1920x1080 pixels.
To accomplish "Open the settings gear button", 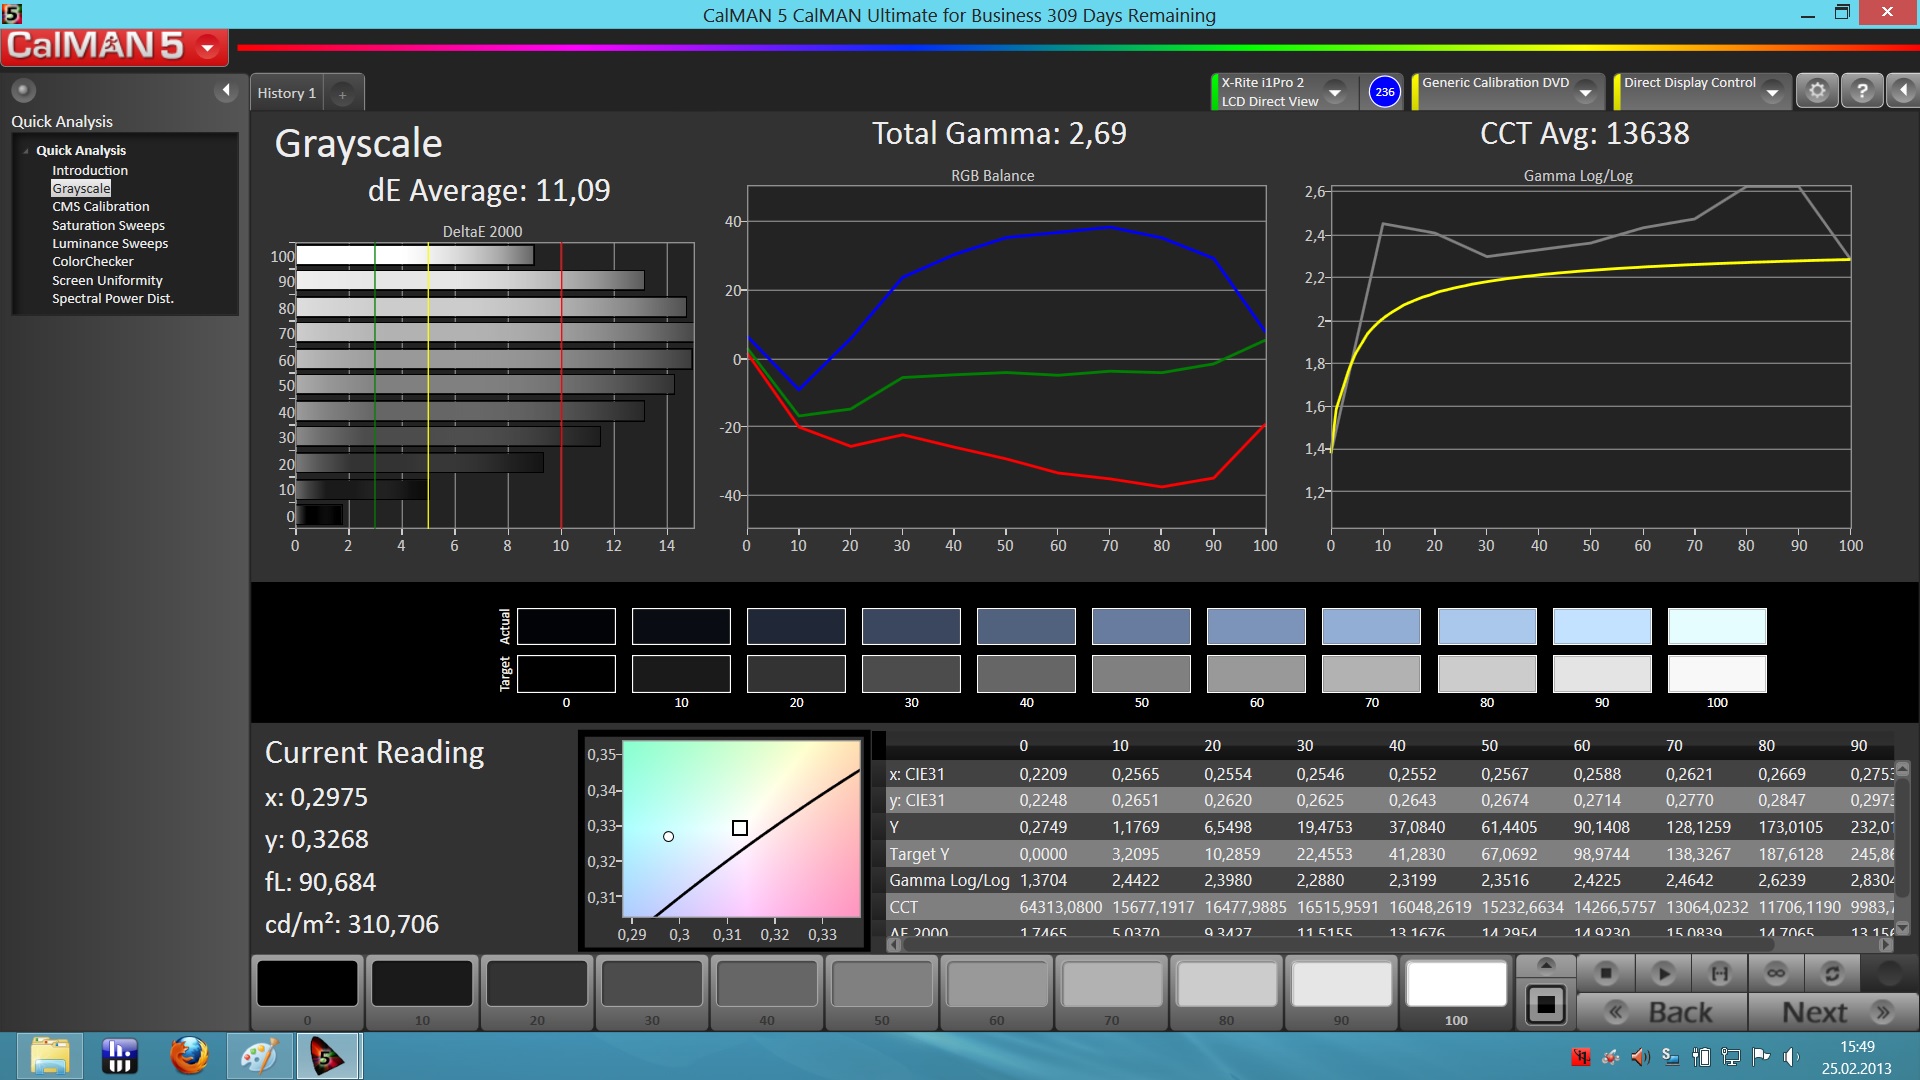I will coord(1817,91).
